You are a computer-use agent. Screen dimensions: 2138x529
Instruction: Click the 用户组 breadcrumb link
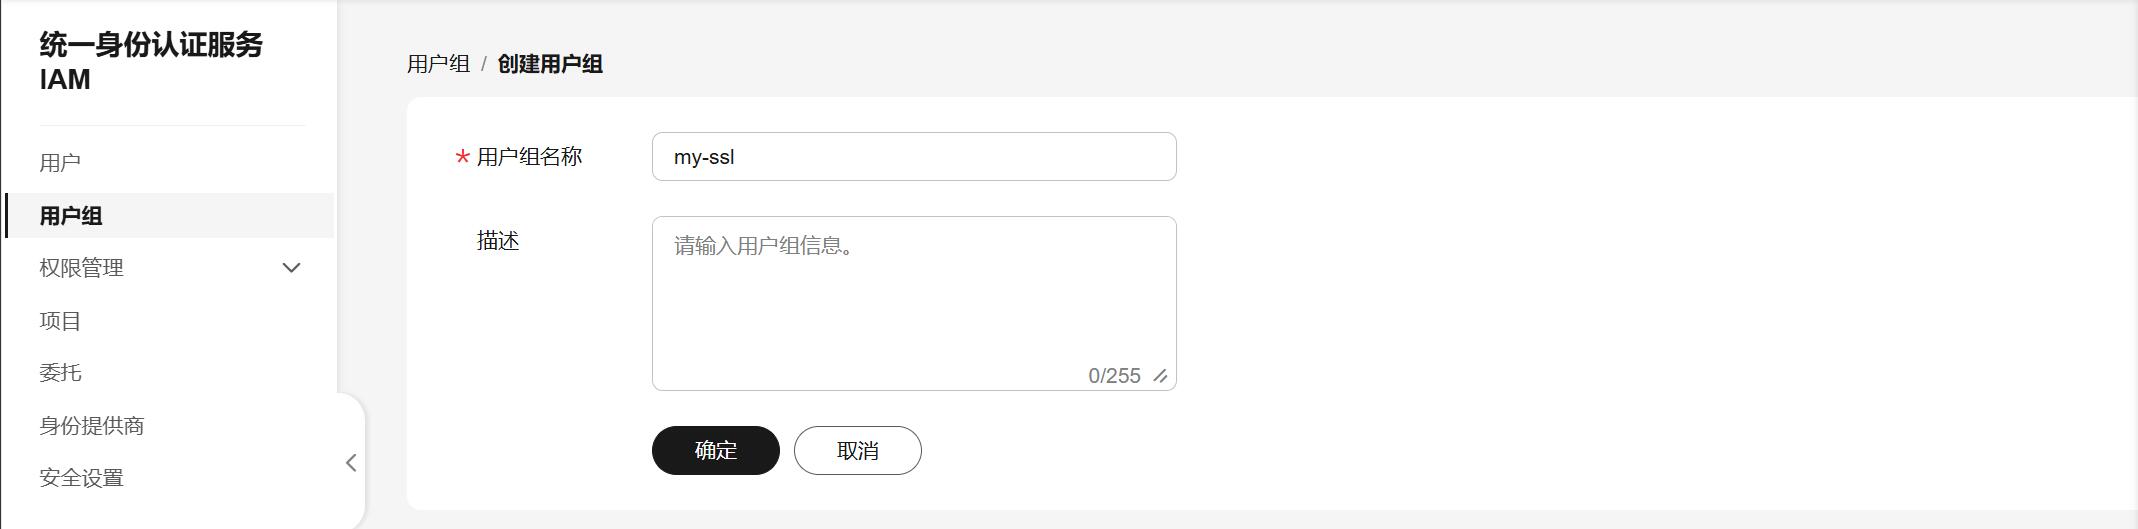(x=438, y=64)
